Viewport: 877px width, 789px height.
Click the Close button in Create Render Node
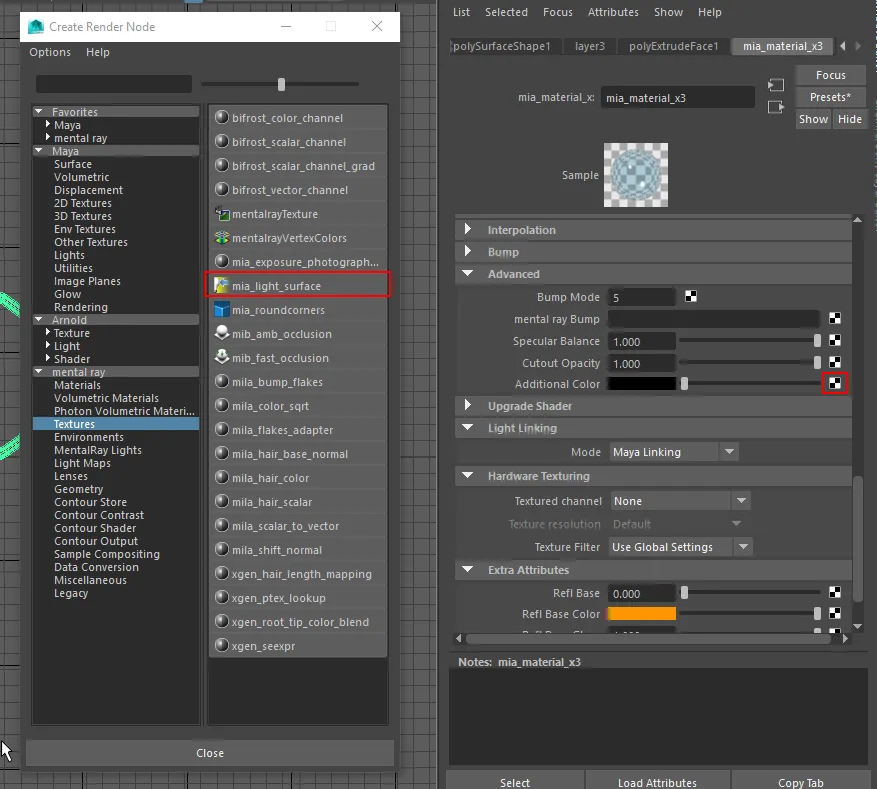point(210,753)
